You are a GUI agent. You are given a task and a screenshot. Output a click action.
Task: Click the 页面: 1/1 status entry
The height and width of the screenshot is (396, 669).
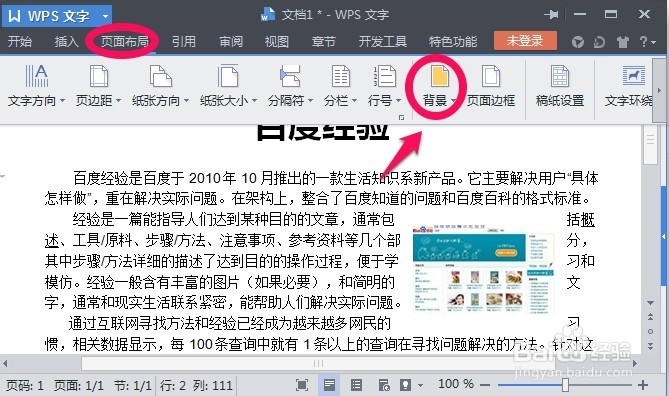point(79,386)
